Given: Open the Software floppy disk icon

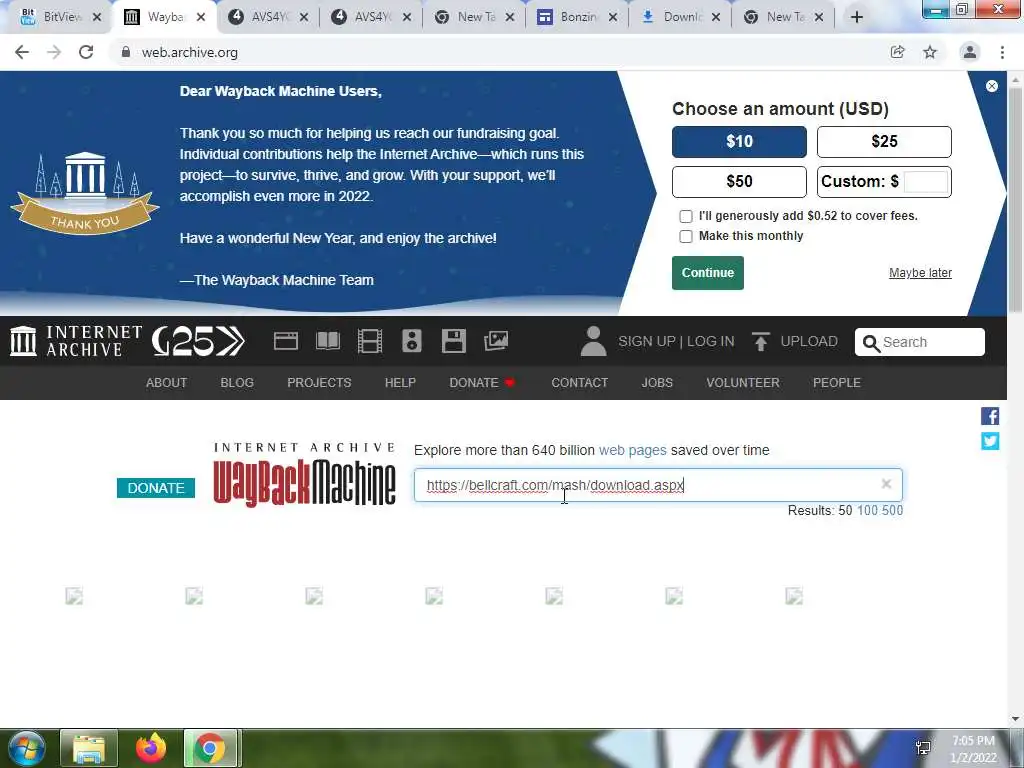Looking at the screenshot, I should [453, 341].
